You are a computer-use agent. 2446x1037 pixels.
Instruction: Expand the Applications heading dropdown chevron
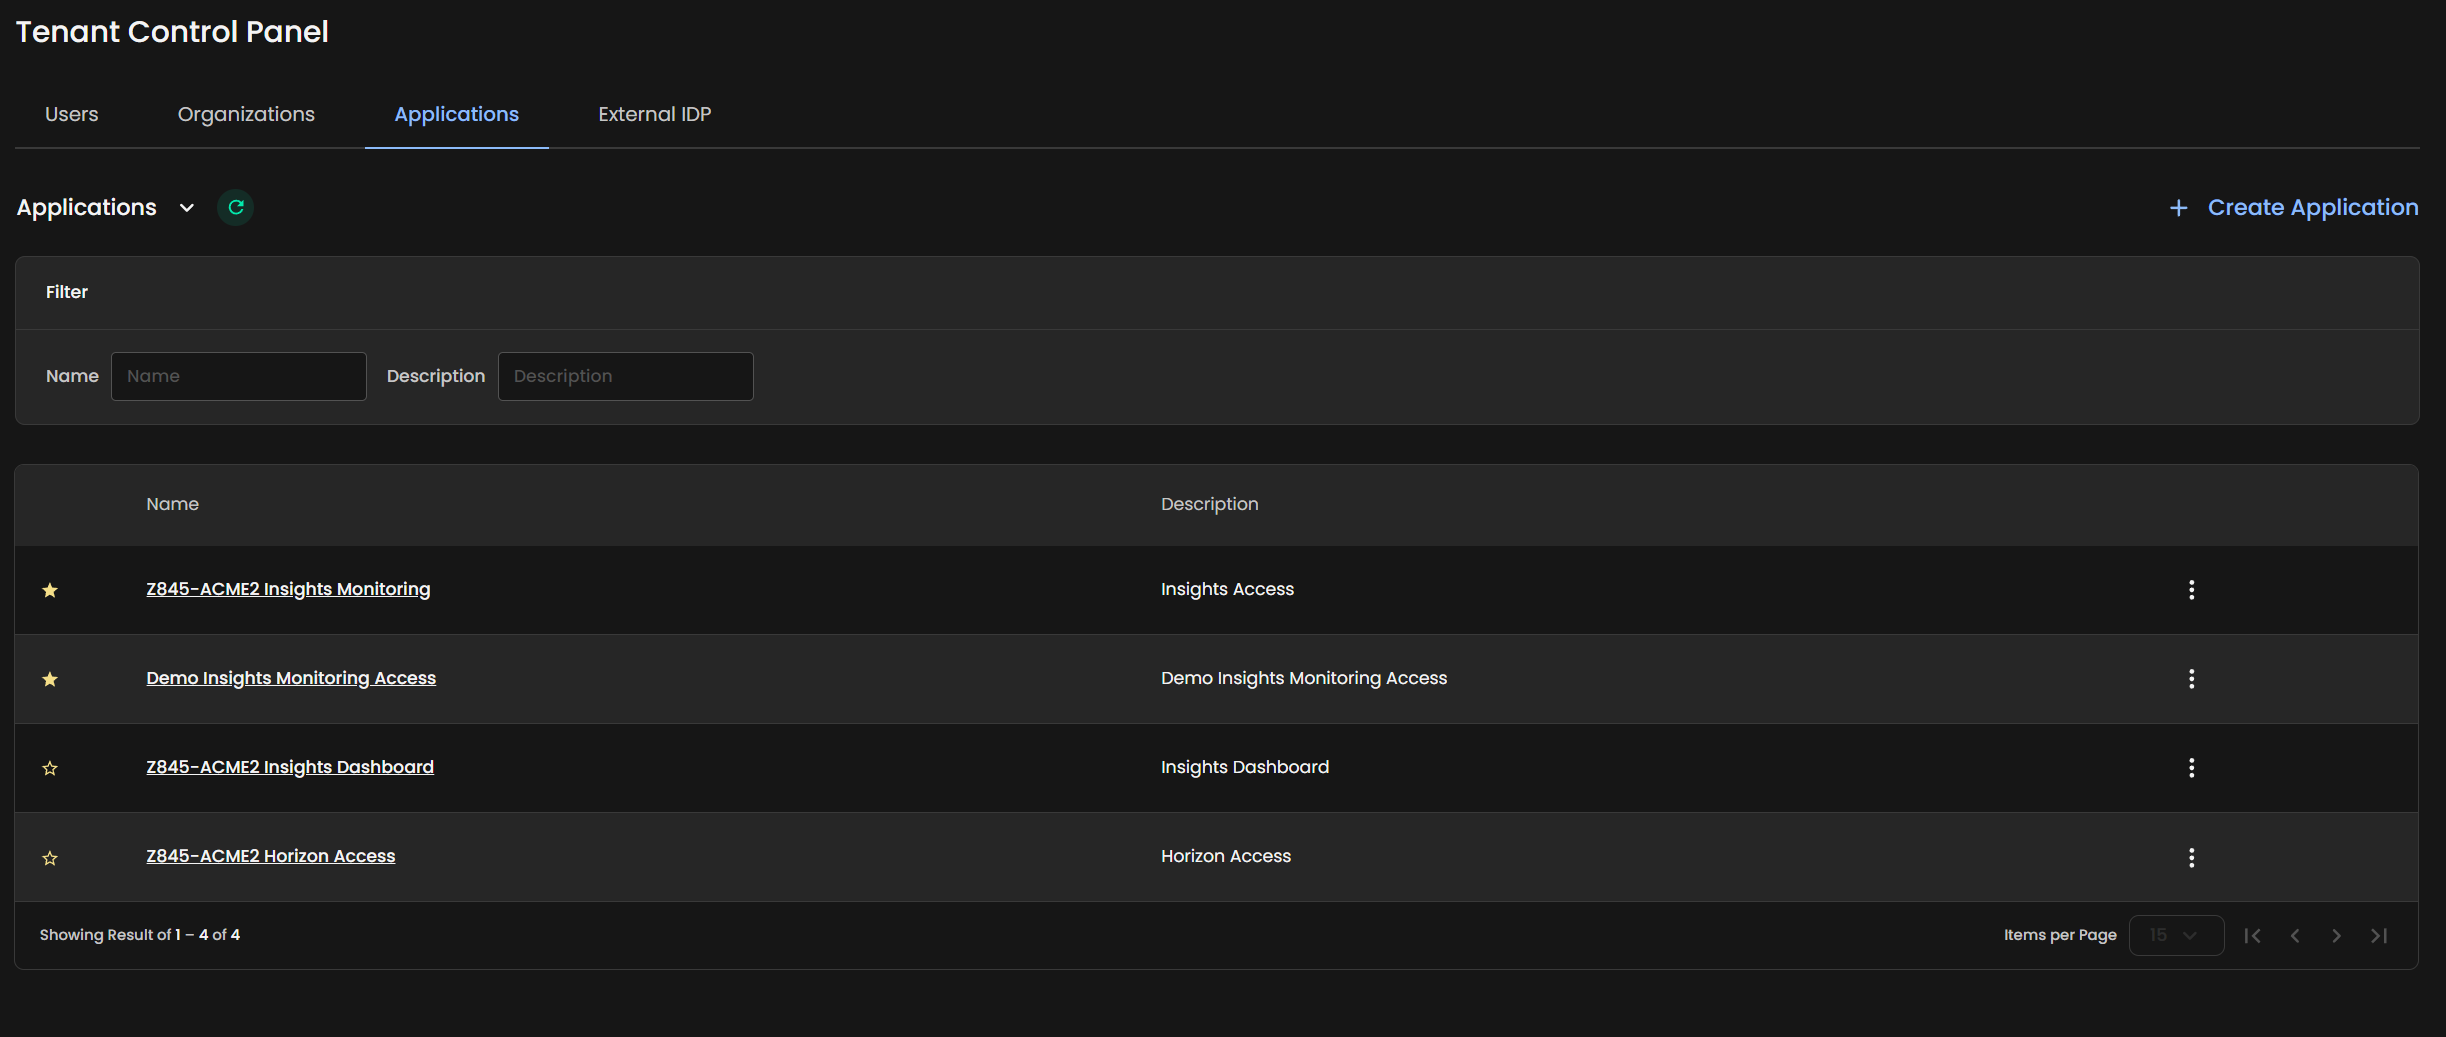(186, 208)
